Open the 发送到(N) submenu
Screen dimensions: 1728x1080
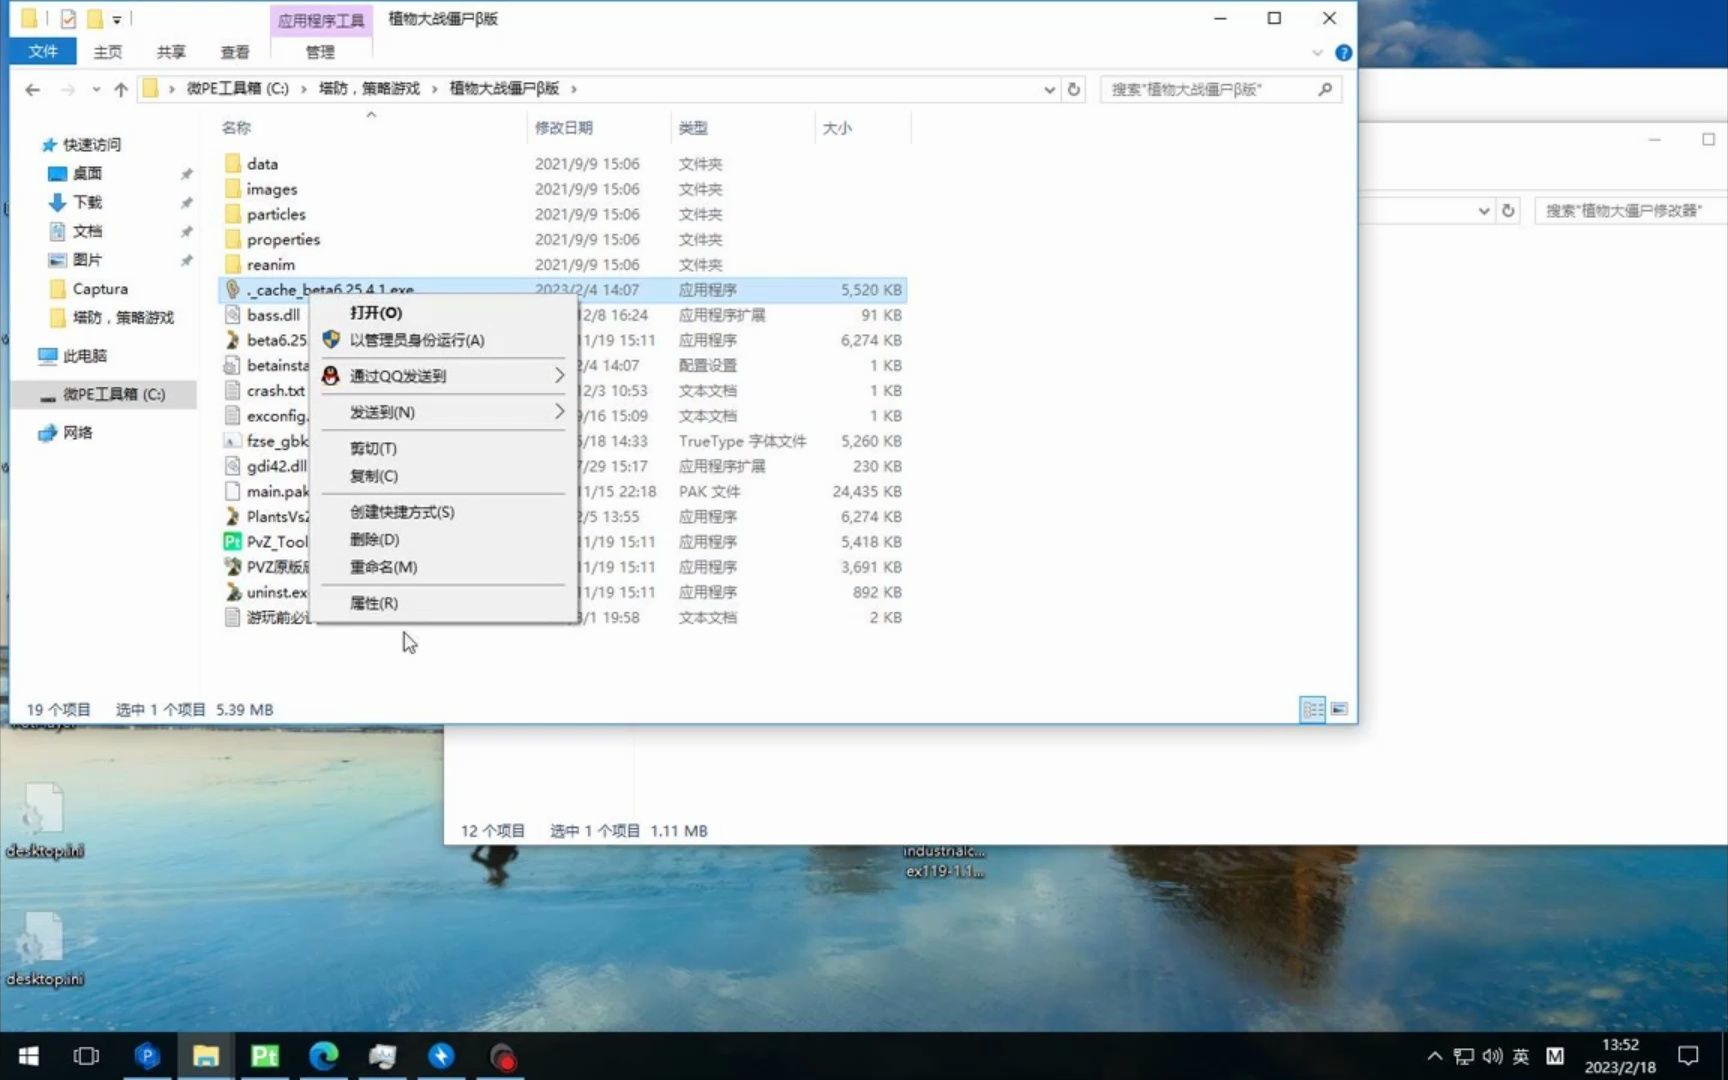tap(444, 412)
